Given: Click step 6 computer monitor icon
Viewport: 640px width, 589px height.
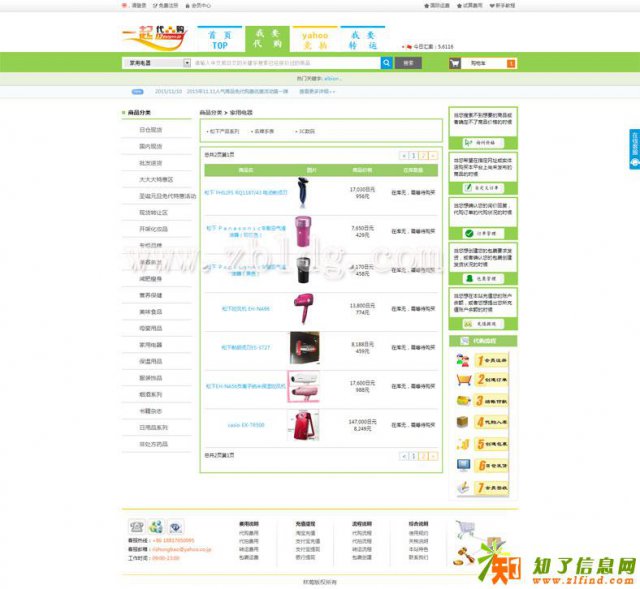Looking at the screenshot, I should (463, 466).
